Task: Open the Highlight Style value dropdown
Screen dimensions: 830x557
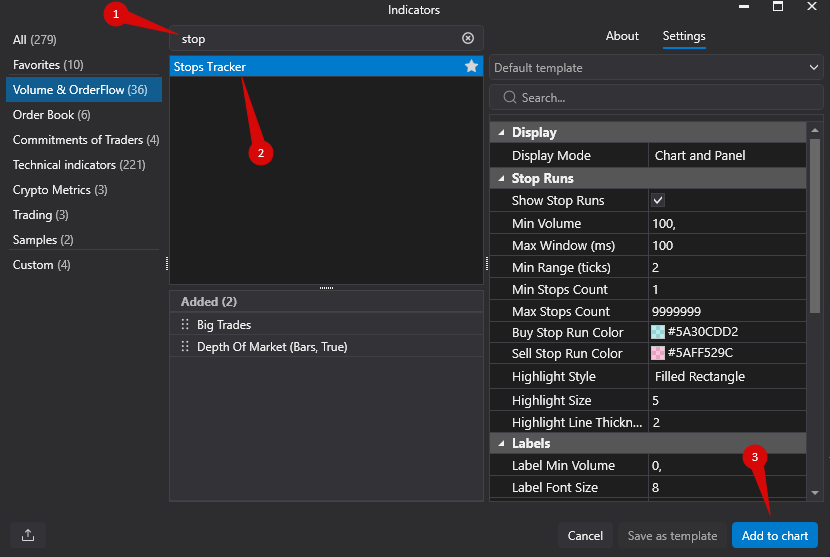Action: tap(727, 376)
